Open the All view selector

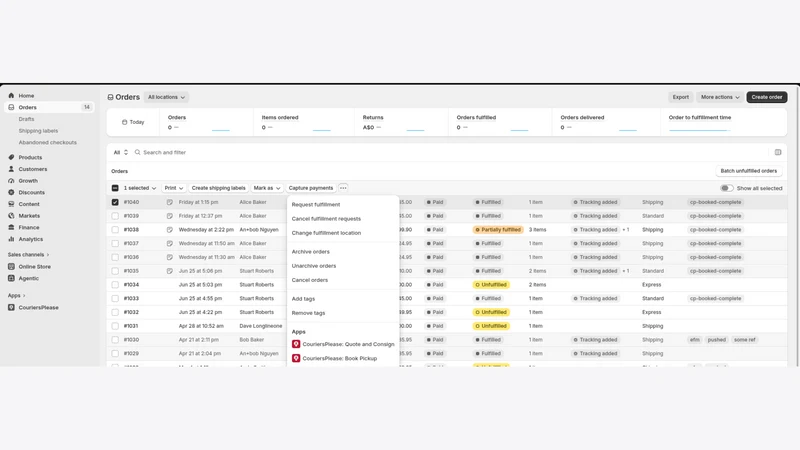120,152
